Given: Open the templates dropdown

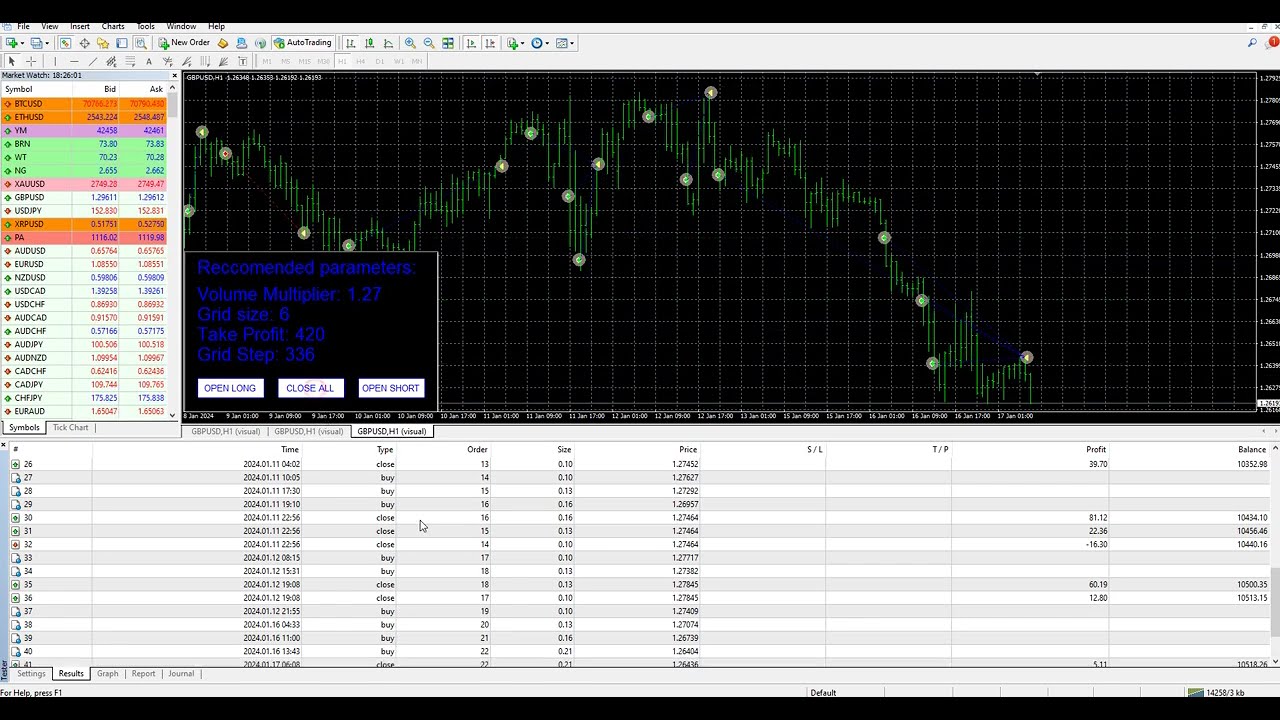Looking at the screenshot, I should [x=565, y=43].
